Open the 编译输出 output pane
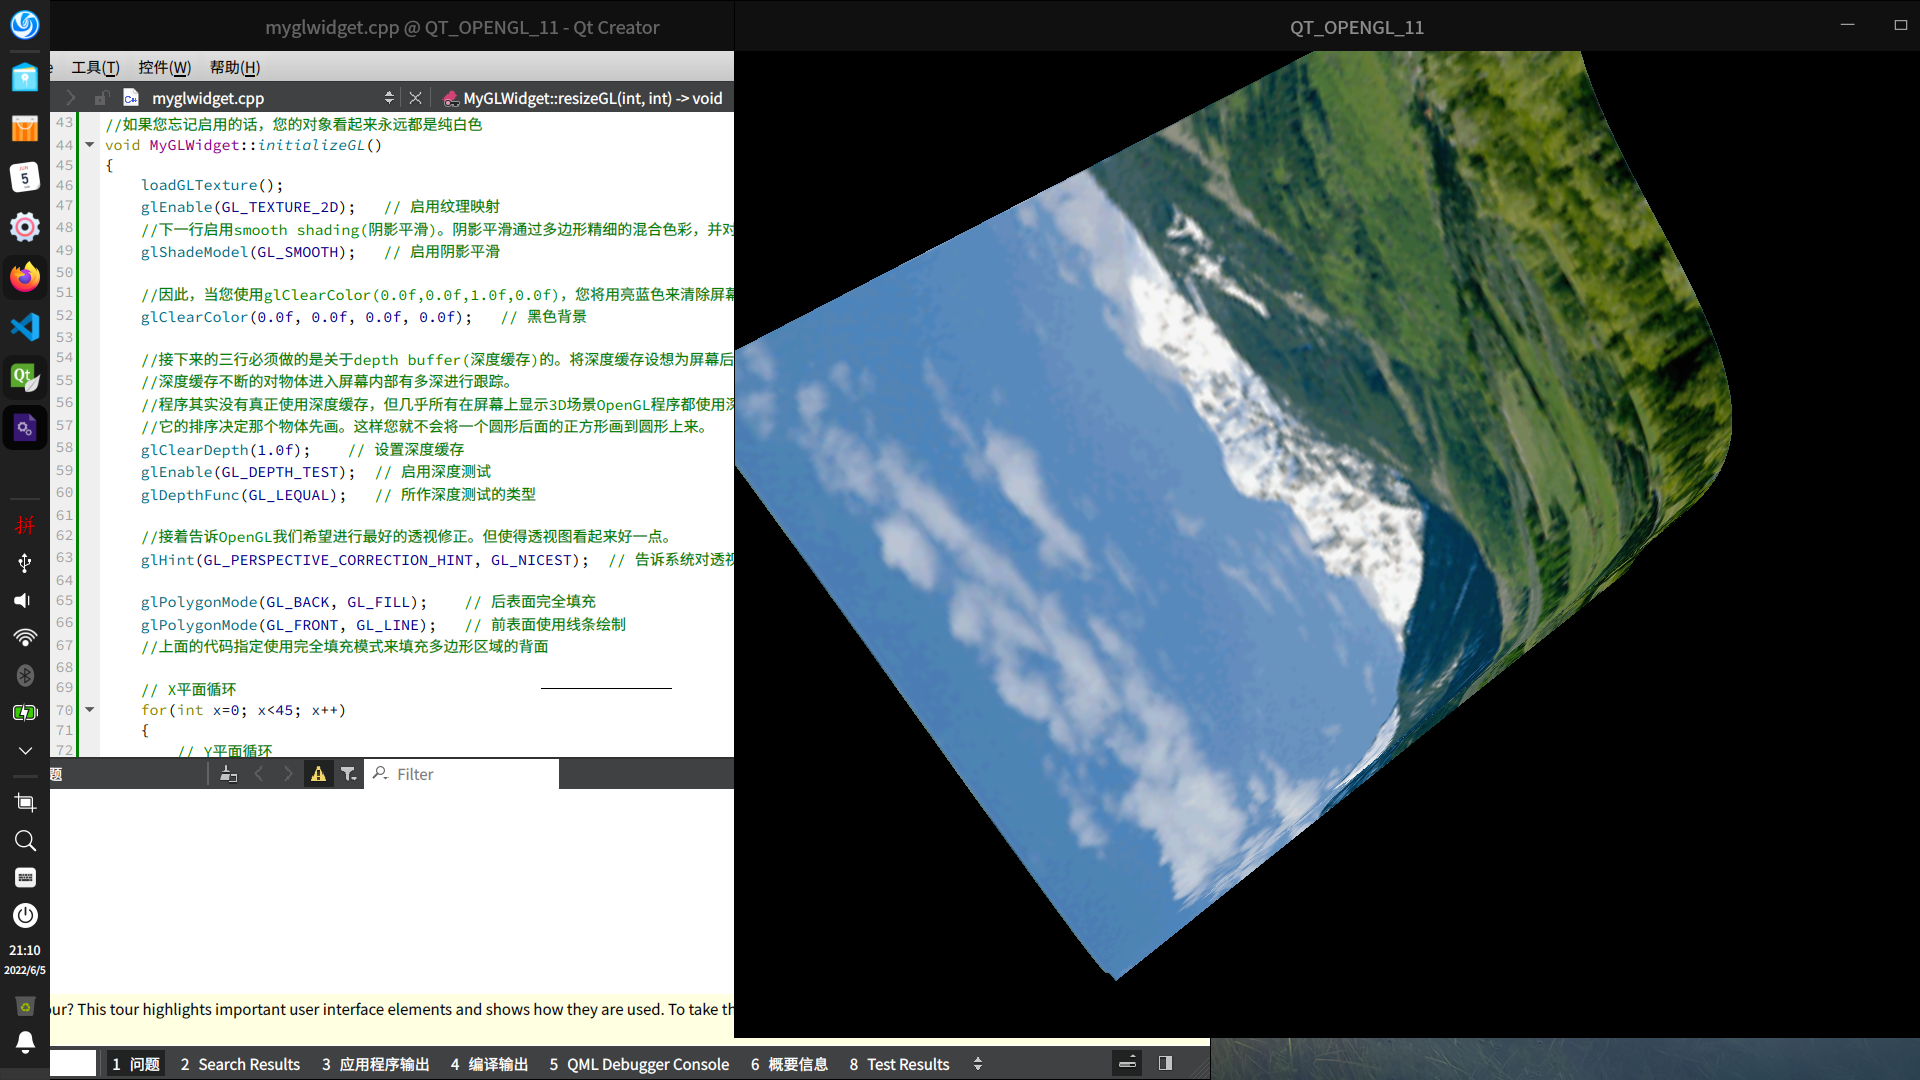 (489, 1064)
